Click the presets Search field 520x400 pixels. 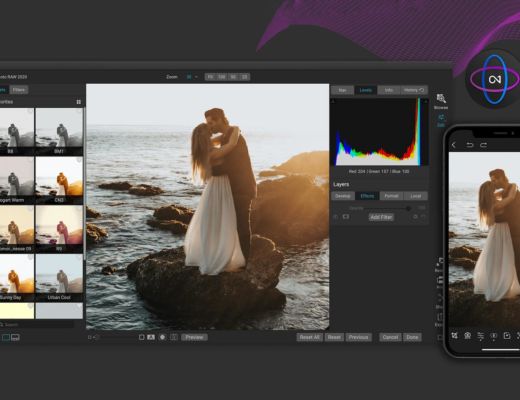tap(37, 324)
